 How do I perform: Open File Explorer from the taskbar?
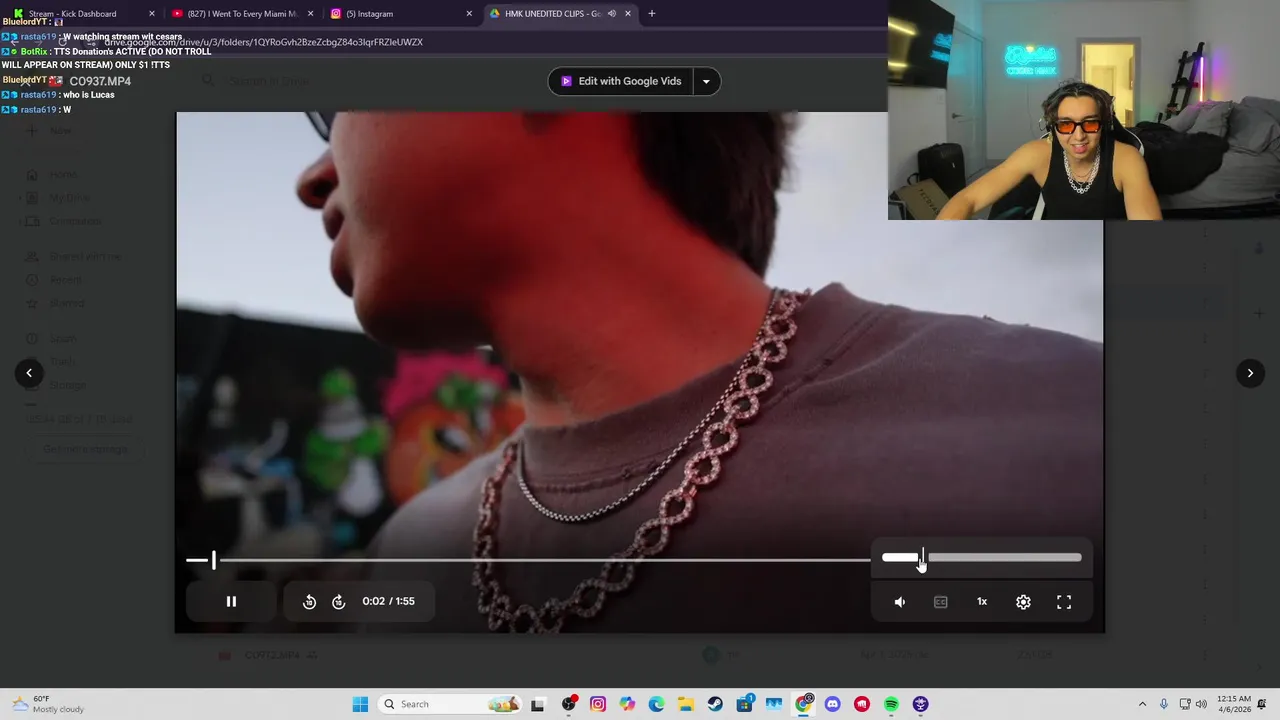click(x=686, y=704)
